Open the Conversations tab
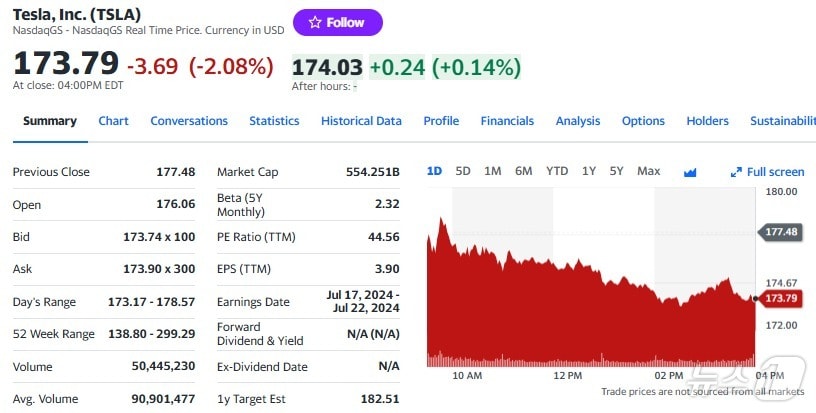The height and width of the screenshot is (413, 816). pyautogui.click(x=189, y=121)
